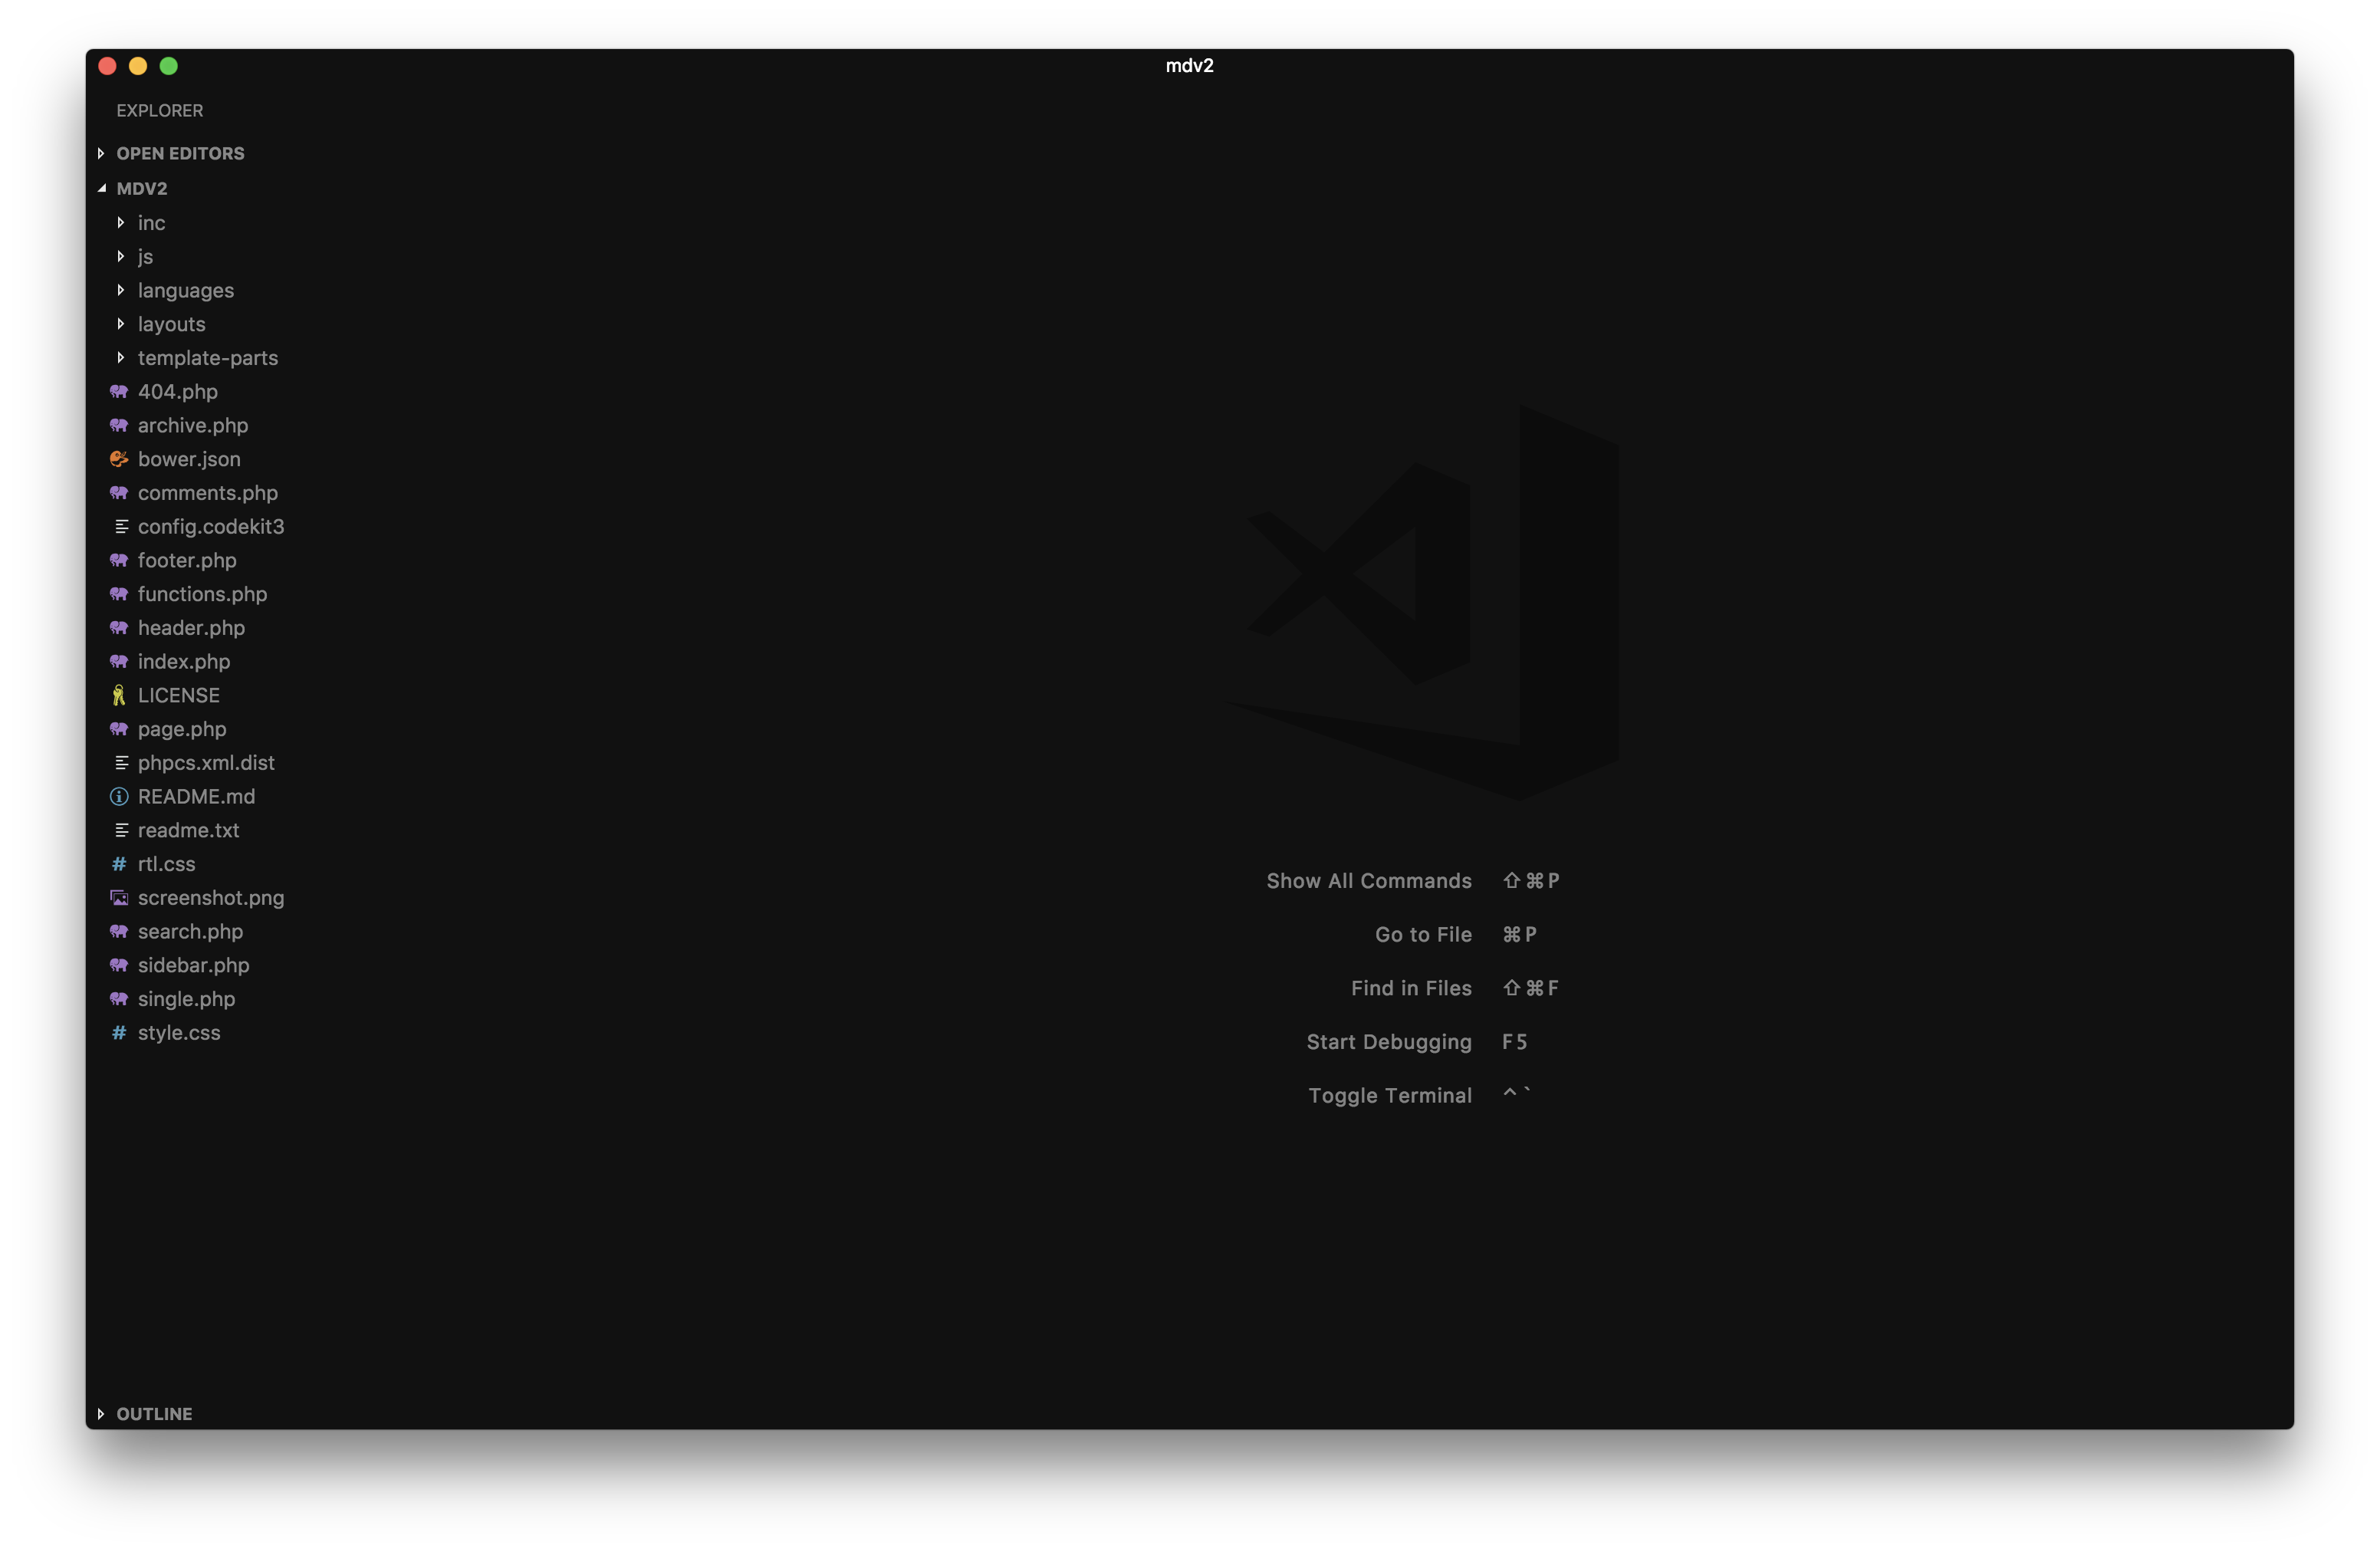
Task: Click the text-file icon beside readme.txt
Action: point(121,831)
